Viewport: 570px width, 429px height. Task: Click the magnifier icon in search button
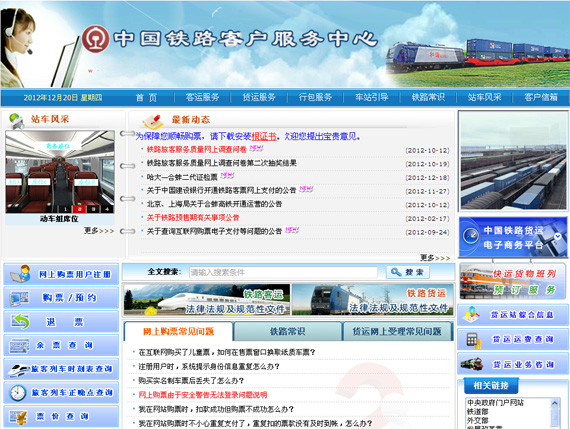coord(396,272)
